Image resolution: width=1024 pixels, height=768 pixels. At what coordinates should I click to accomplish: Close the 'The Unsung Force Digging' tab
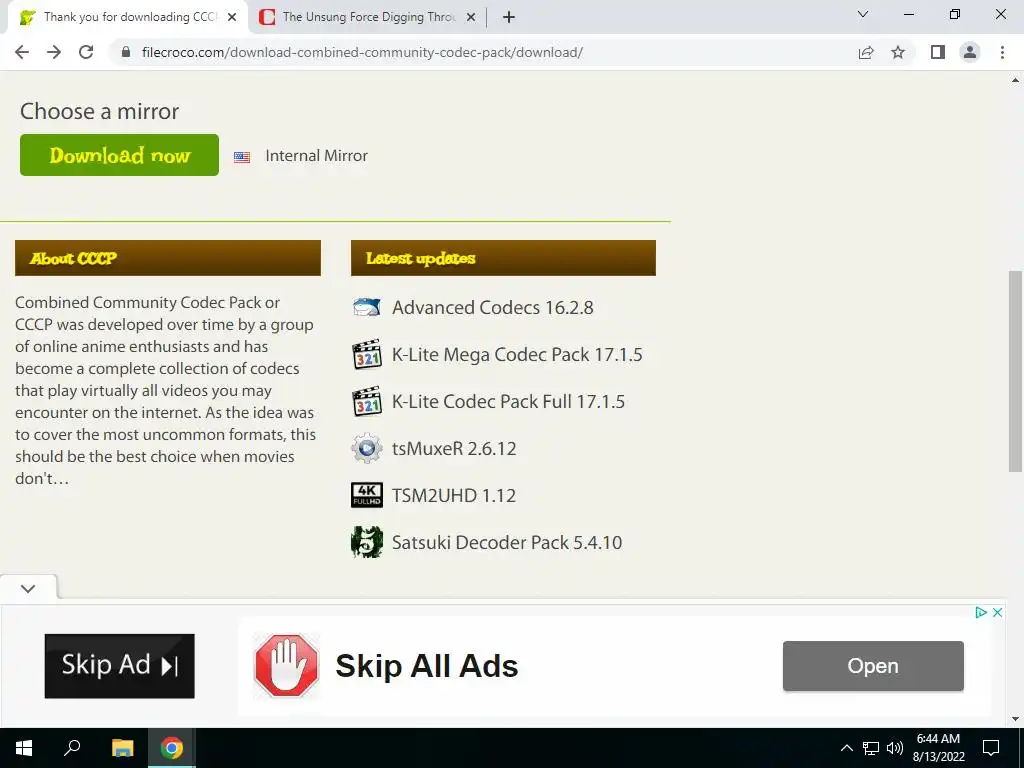coord(470,18)
